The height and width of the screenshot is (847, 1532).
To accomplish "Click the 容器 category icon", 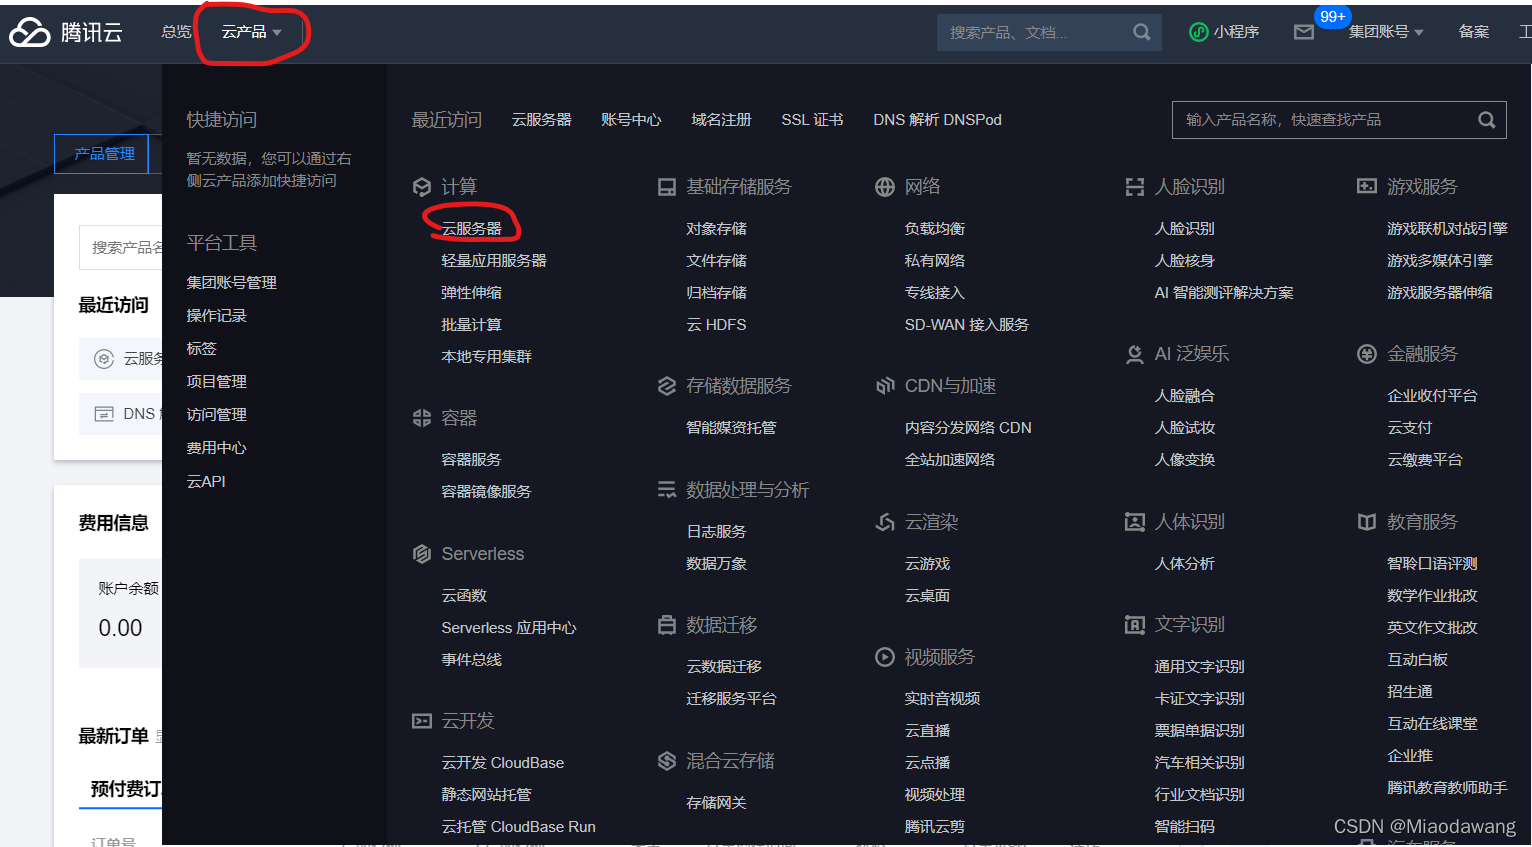I will [422, 418].
